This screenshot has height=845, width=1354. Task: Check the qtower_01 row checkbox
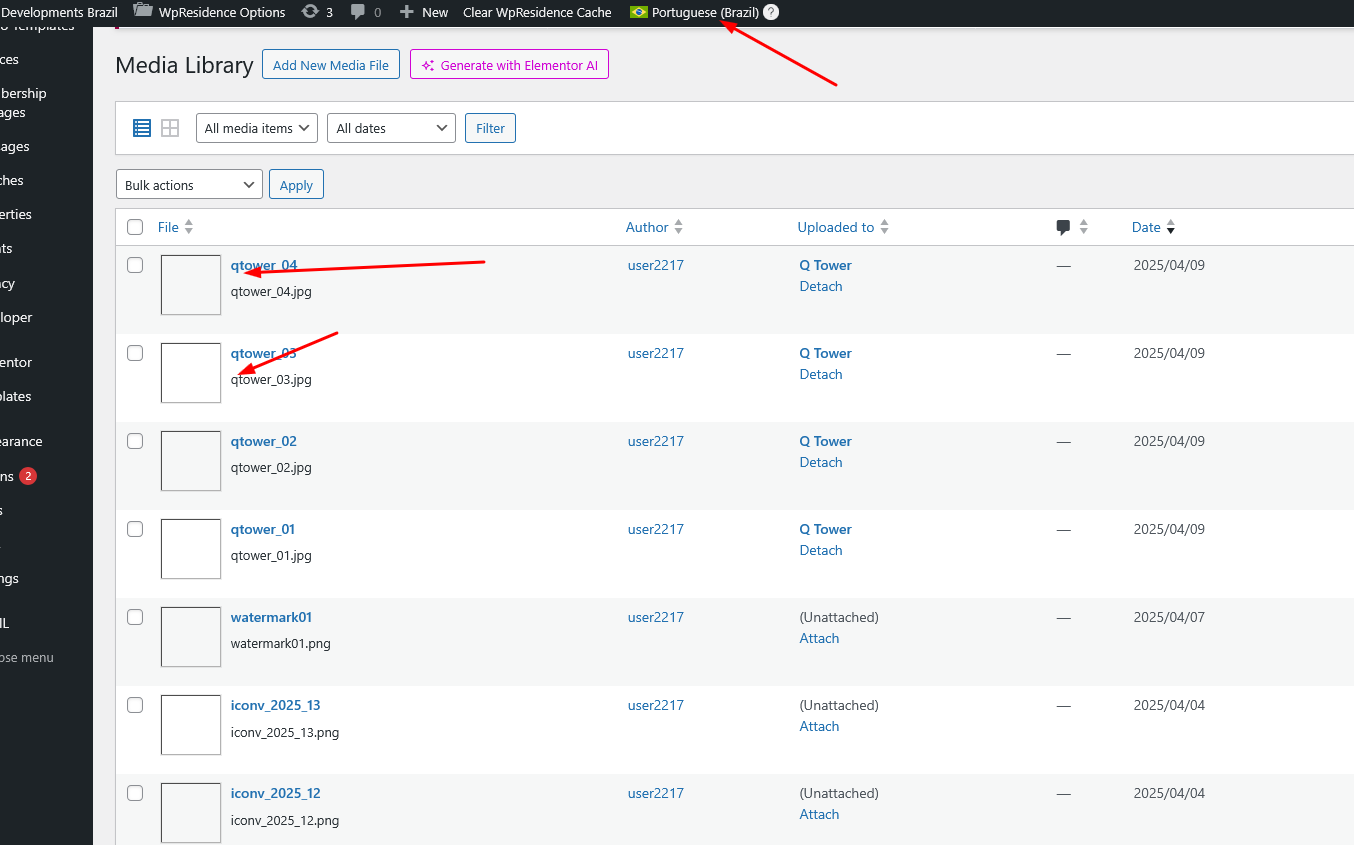(x=135, y=529)
